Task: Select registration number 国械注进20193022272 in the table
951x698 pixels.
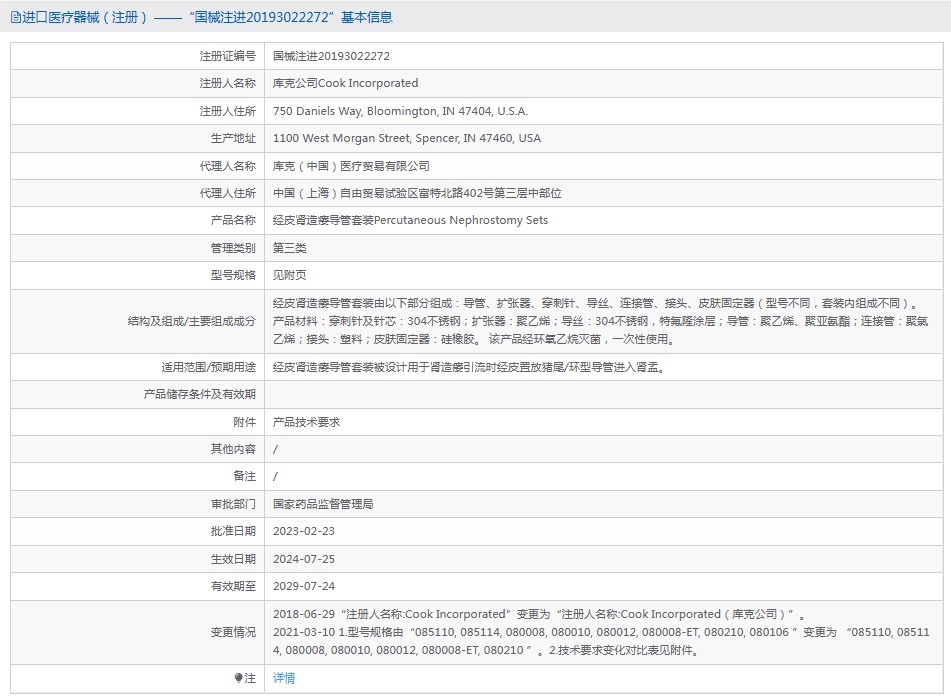Action: pyautogui.click(x=331, y=56)
